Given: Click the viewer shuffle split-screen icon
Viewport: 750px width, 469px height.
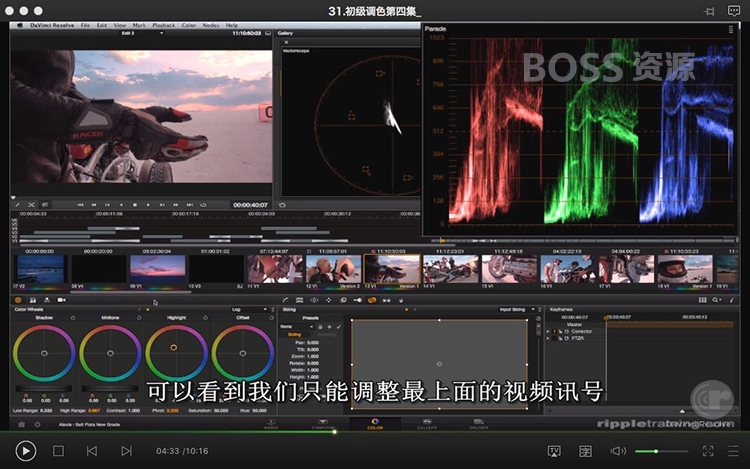Looking at the screenshot, I should point(31,205).
